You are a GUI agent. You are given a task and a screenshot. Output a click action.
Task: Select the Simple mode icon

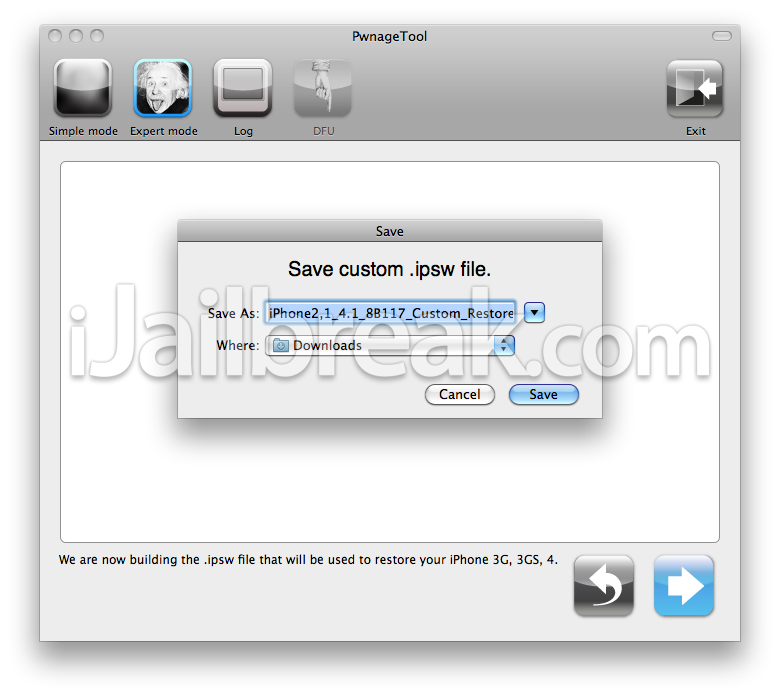tap(83, 88)
